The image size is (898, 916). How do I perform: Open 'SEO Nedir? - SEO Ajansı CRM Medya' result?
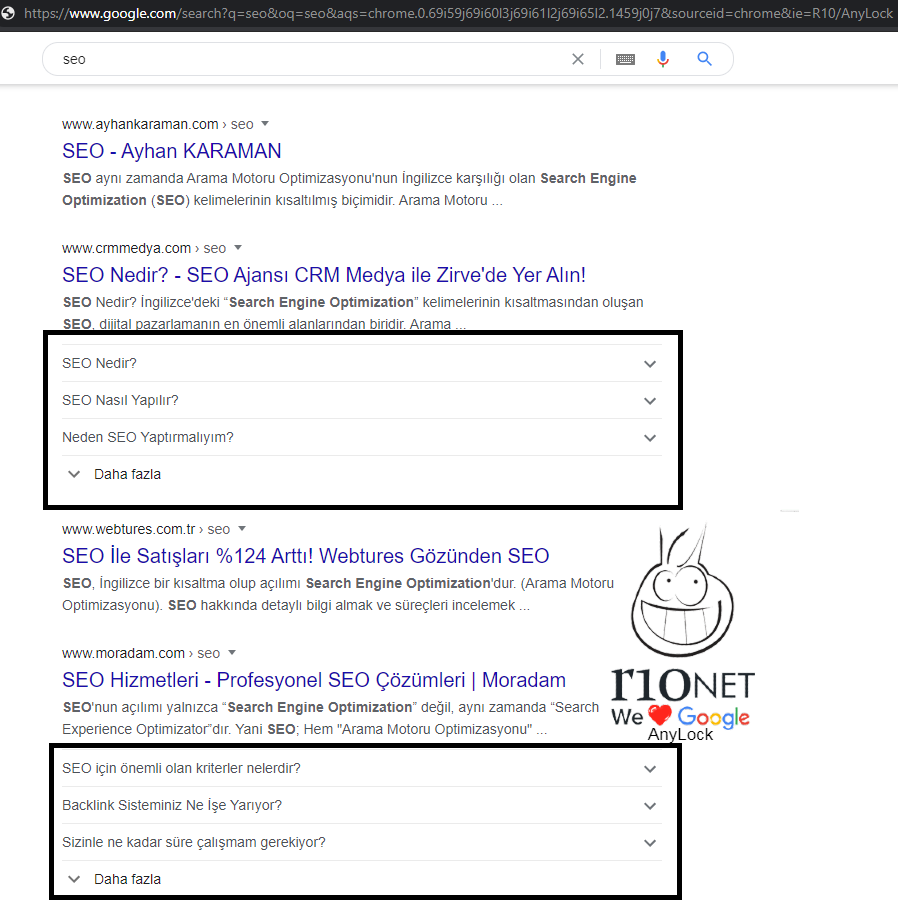324,275
